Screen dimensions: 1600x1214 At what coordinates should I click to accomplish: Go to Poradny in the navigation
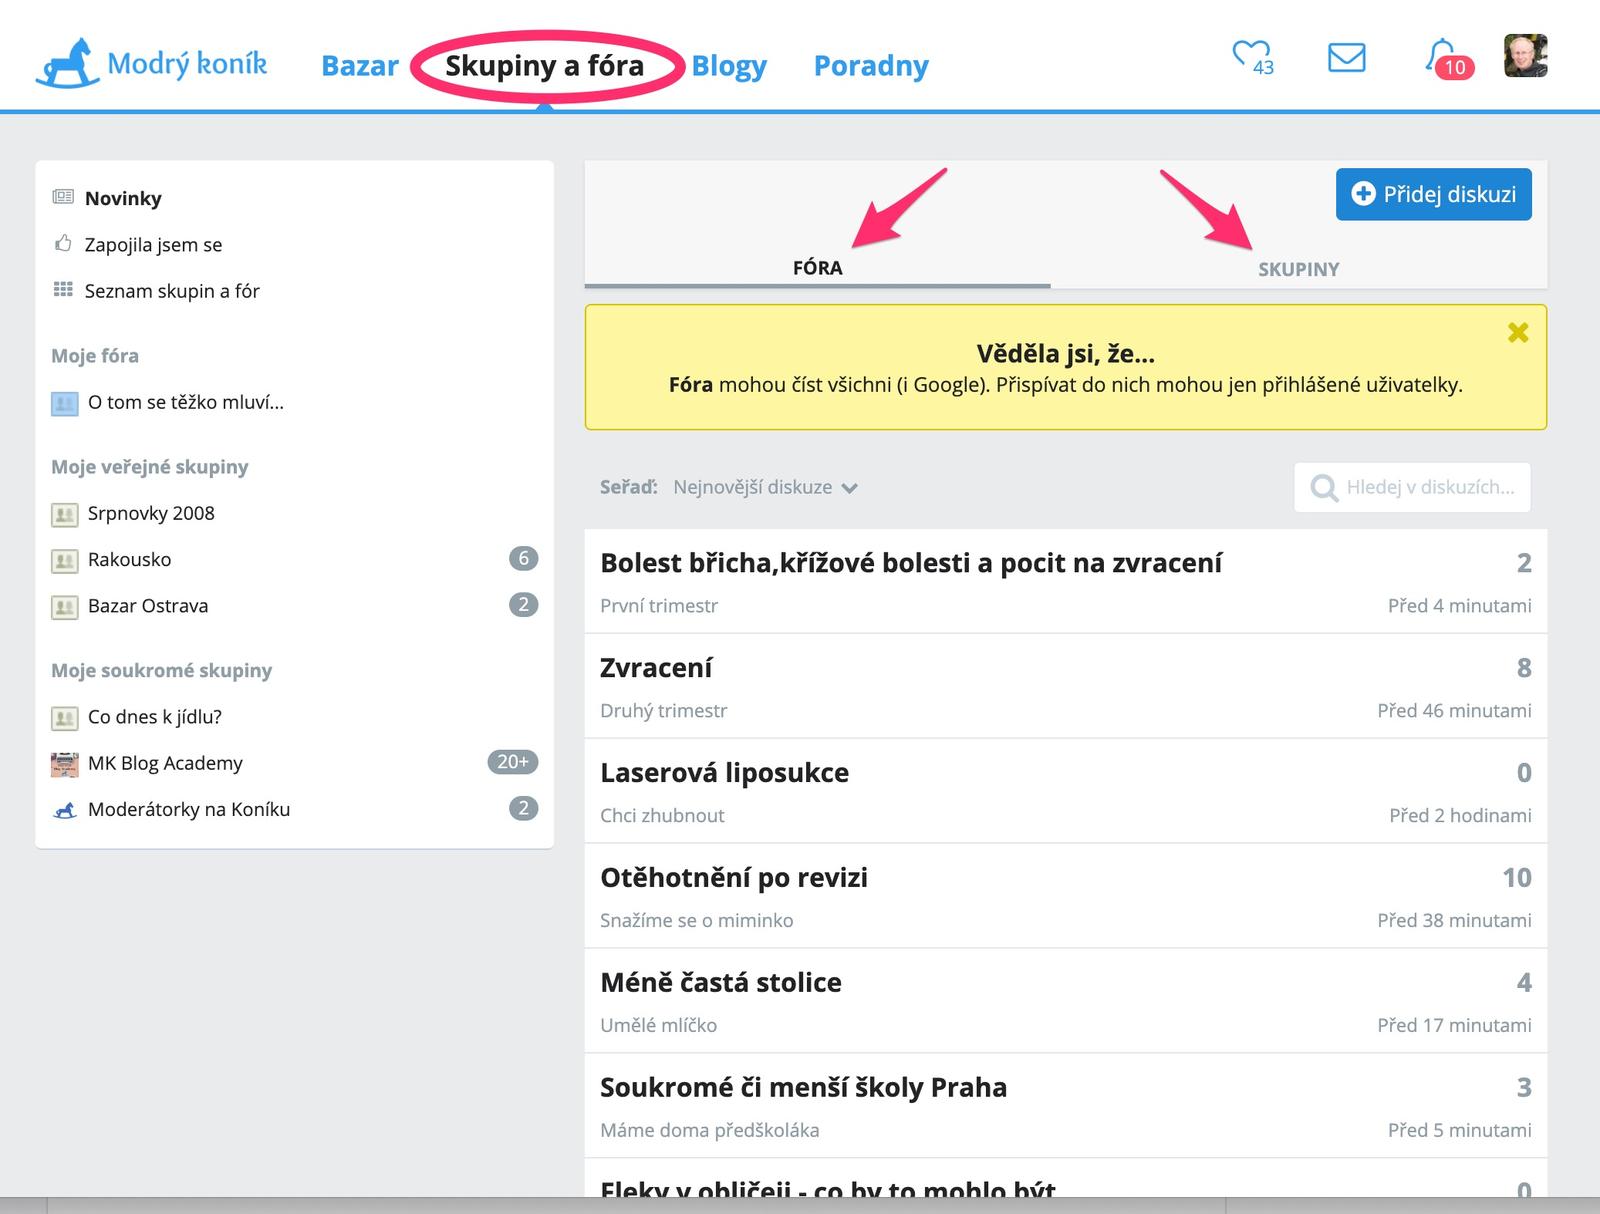pos(870,66)
